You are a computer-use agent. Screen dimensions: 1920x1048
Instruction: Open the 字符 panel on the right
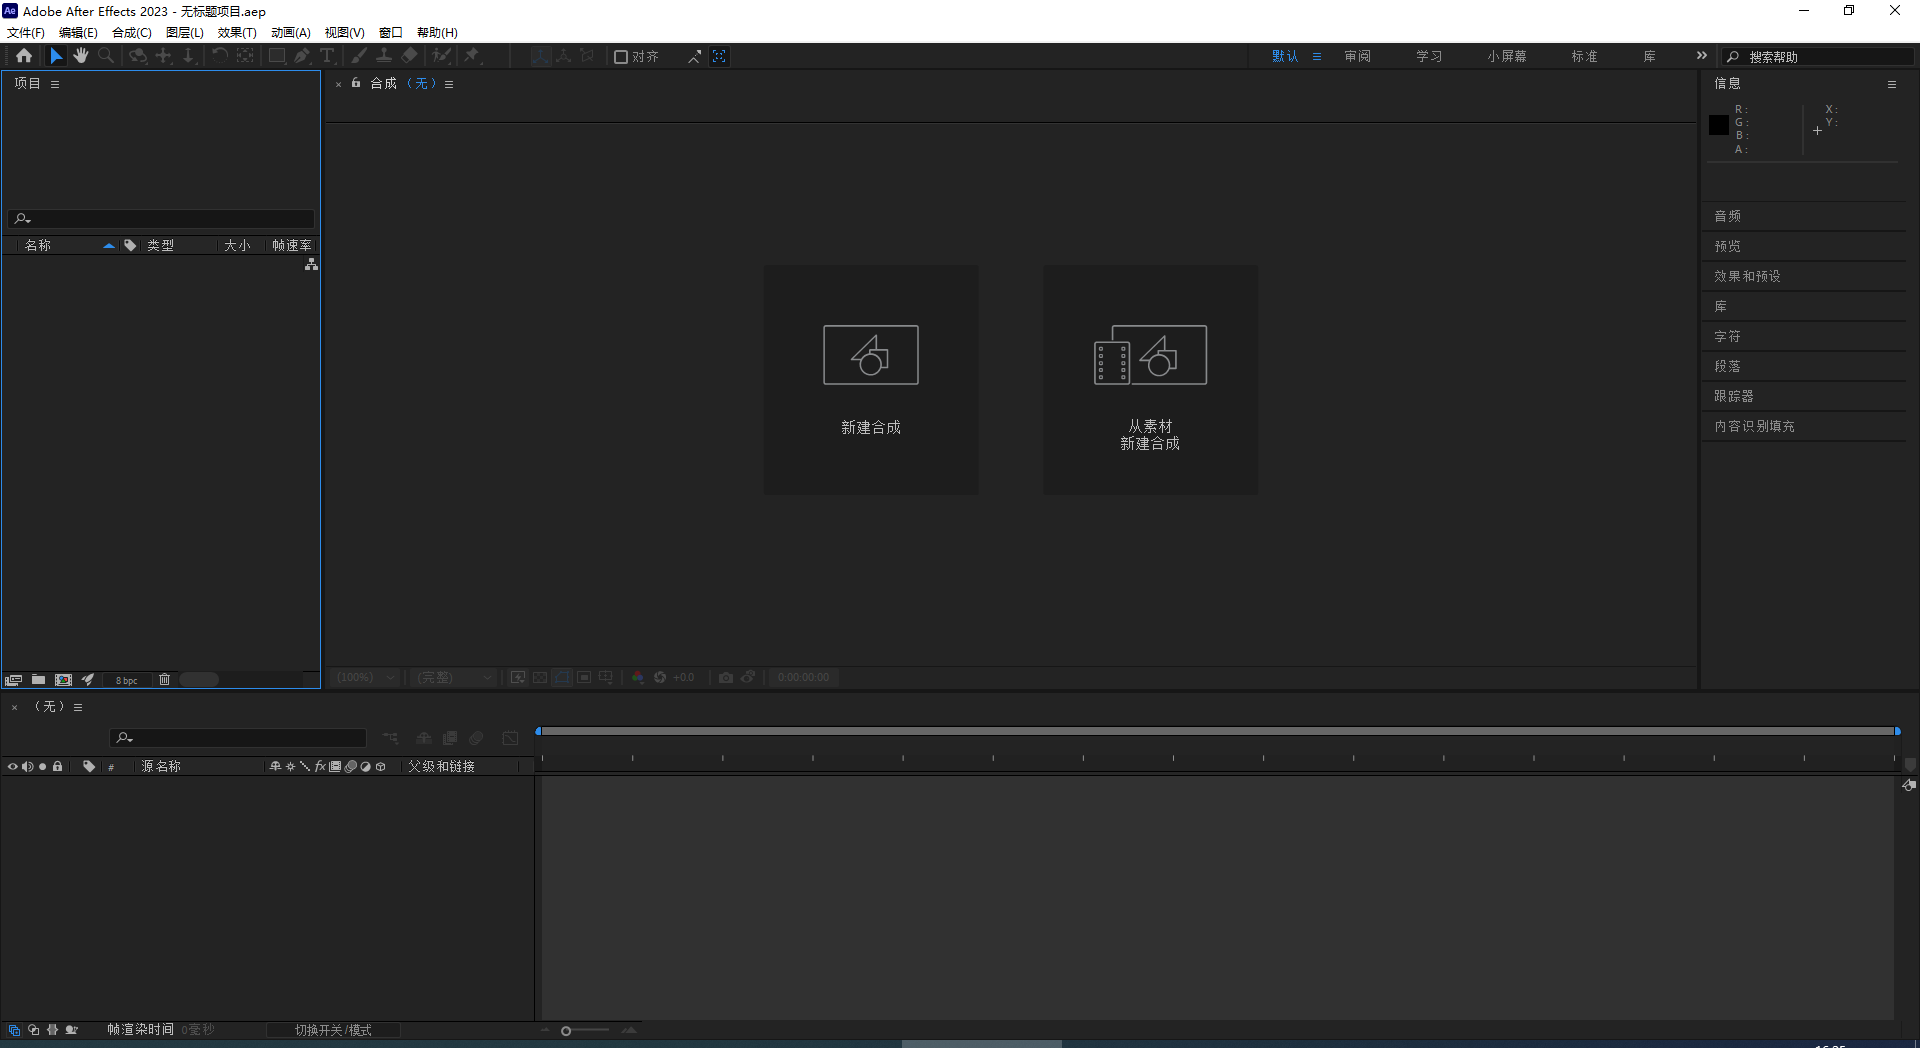click(1727, 336)
